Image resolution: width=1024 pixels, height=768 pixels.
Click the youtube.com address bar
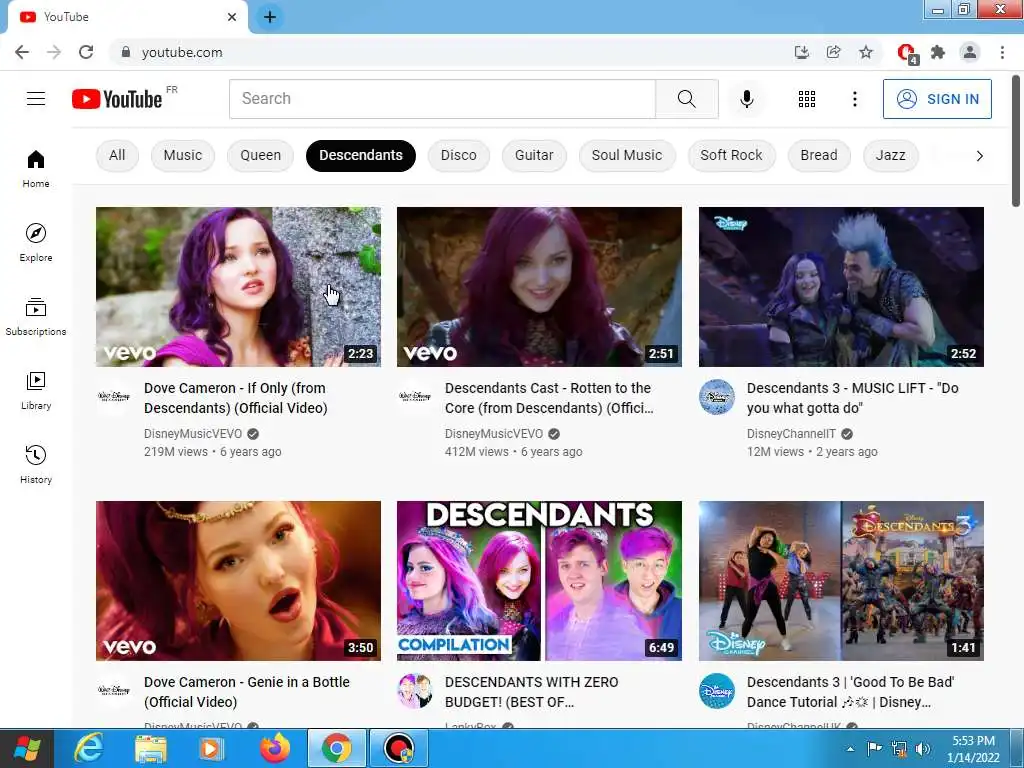click(x=451, y=52)
